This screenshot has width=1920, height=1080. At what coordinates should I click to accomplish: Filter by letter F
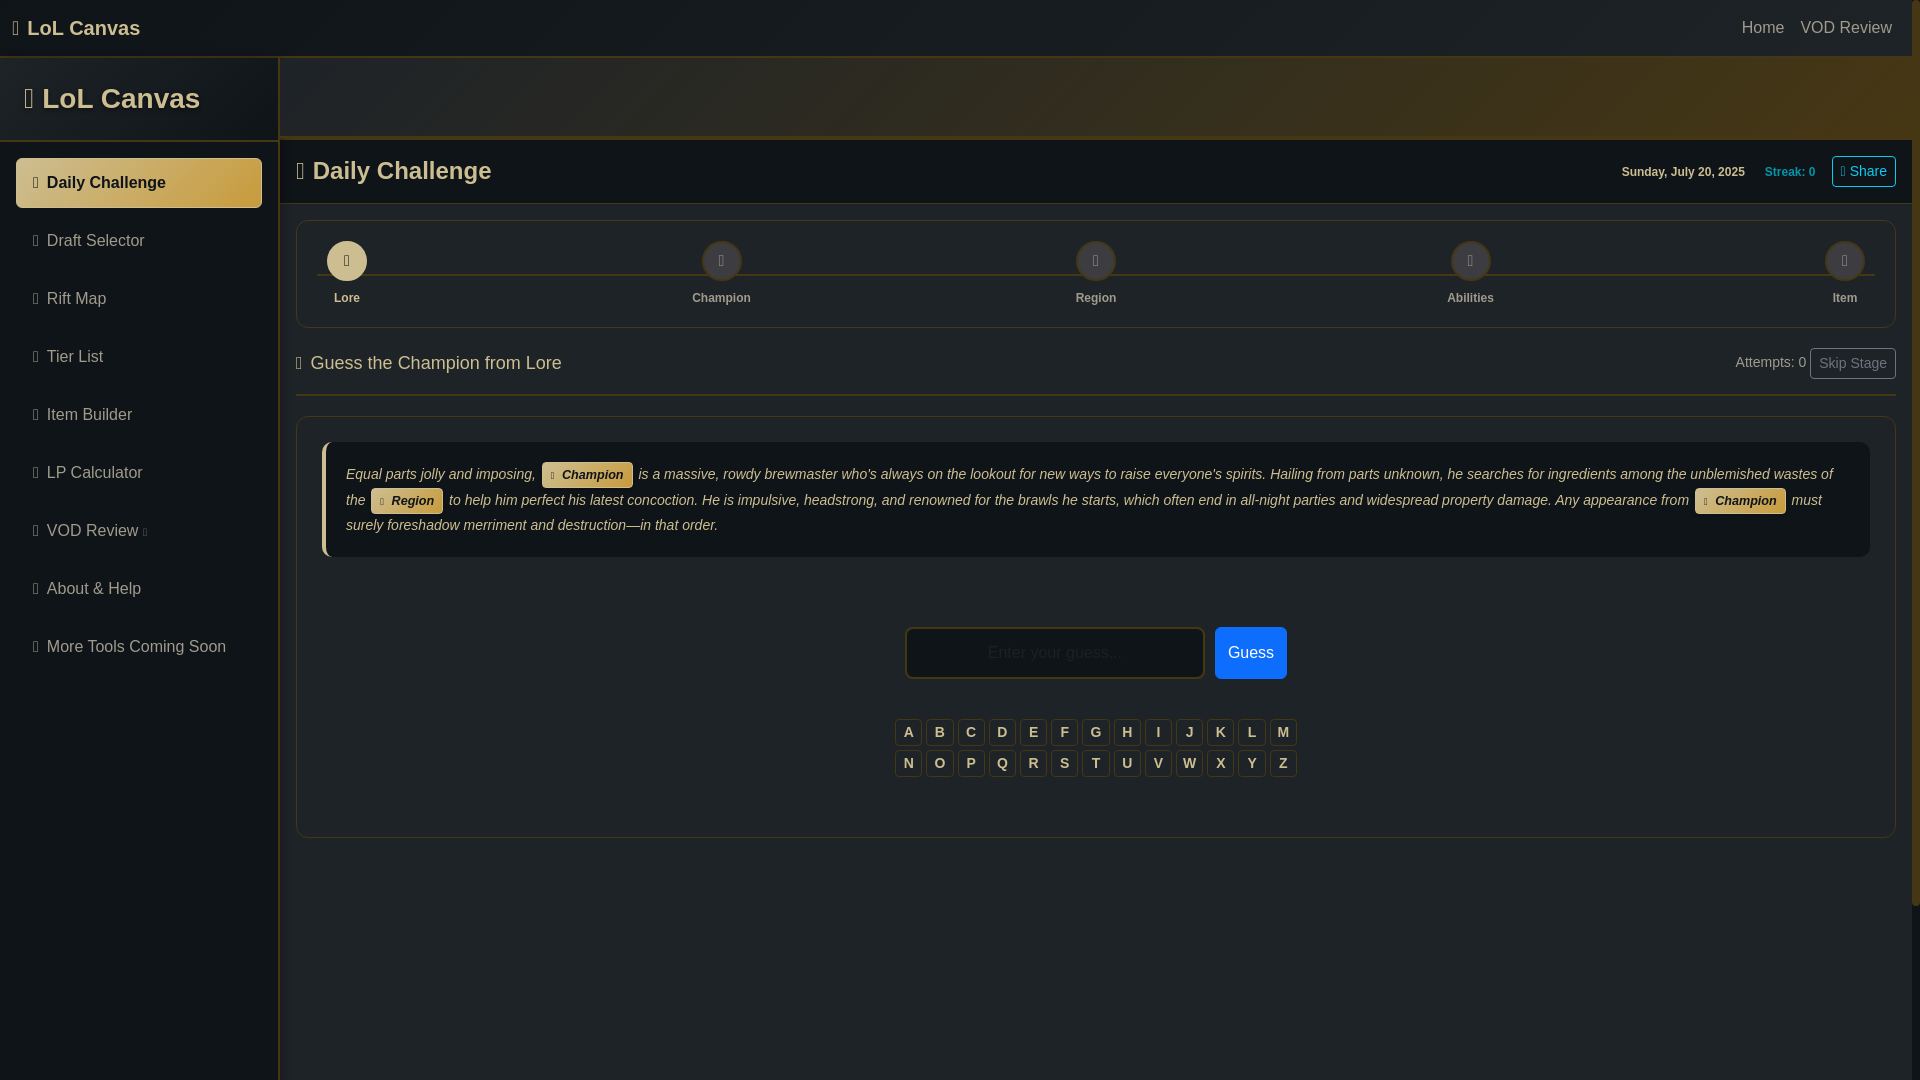tap(1064, 732)
